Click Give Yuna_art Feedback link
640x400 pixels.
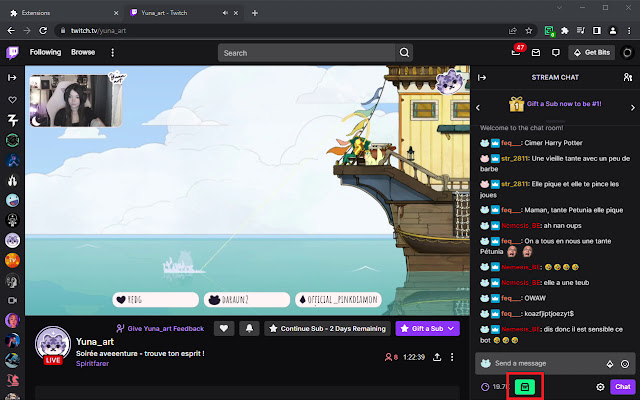160,328
